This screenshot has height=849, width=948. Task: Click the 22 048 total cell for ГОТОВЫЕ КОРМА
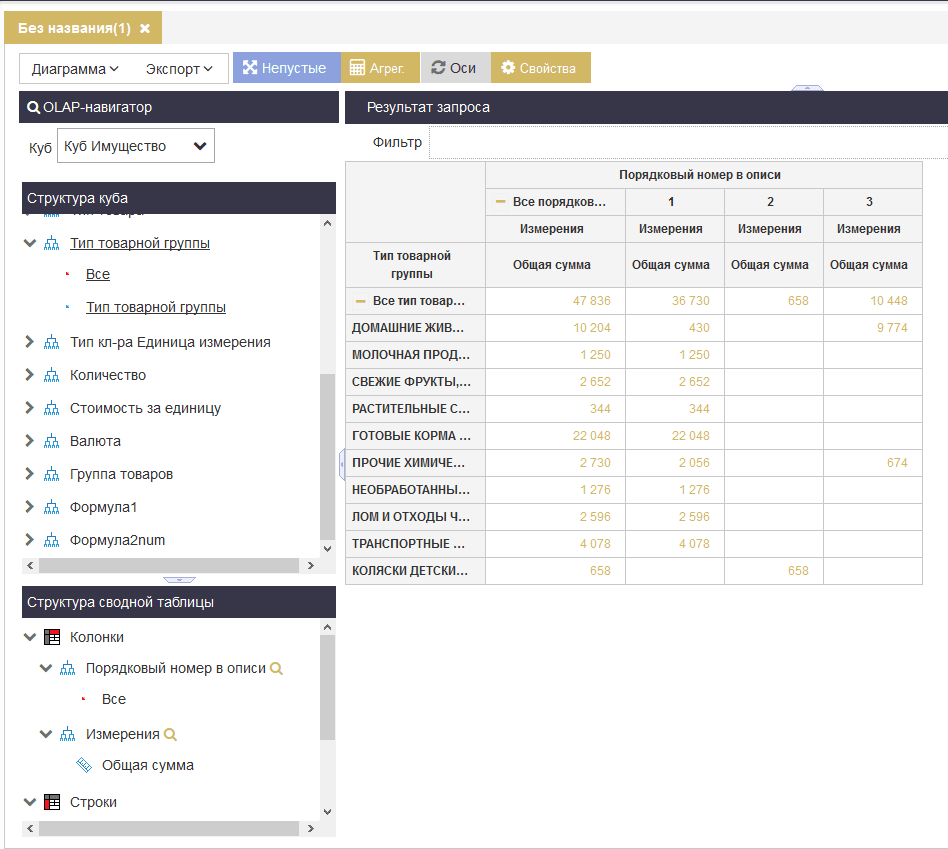click(x=556, y=436)
